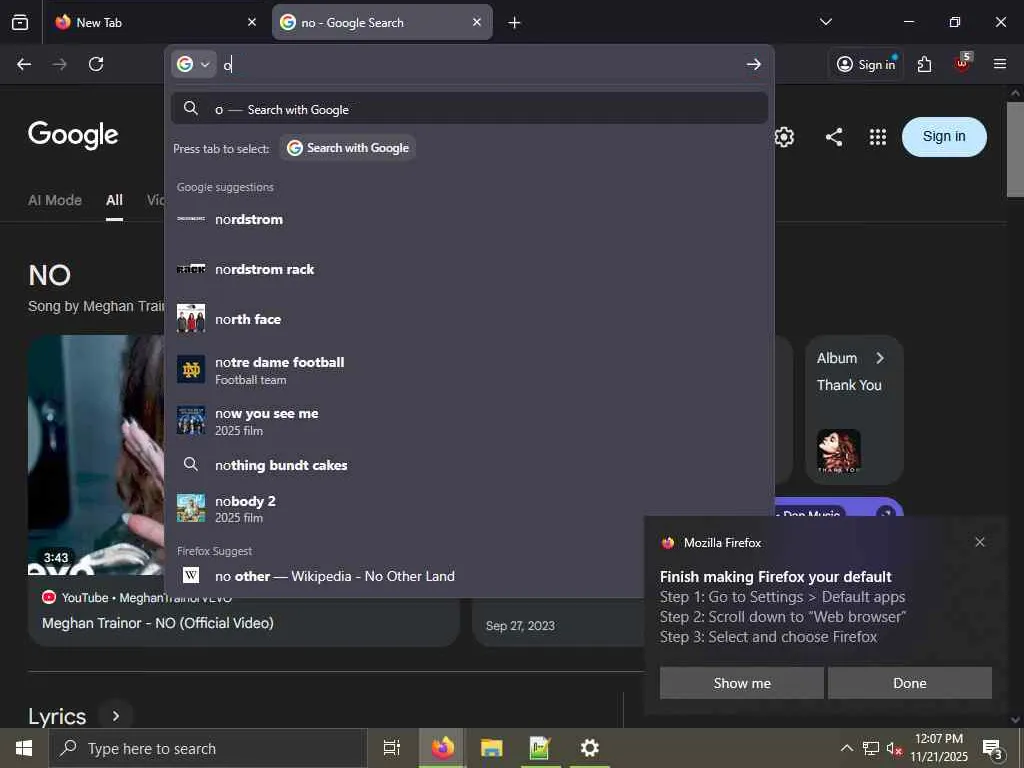1024x768 pixels.
Task: Click the Firefox taskbar icon
Action: (442, 748)
